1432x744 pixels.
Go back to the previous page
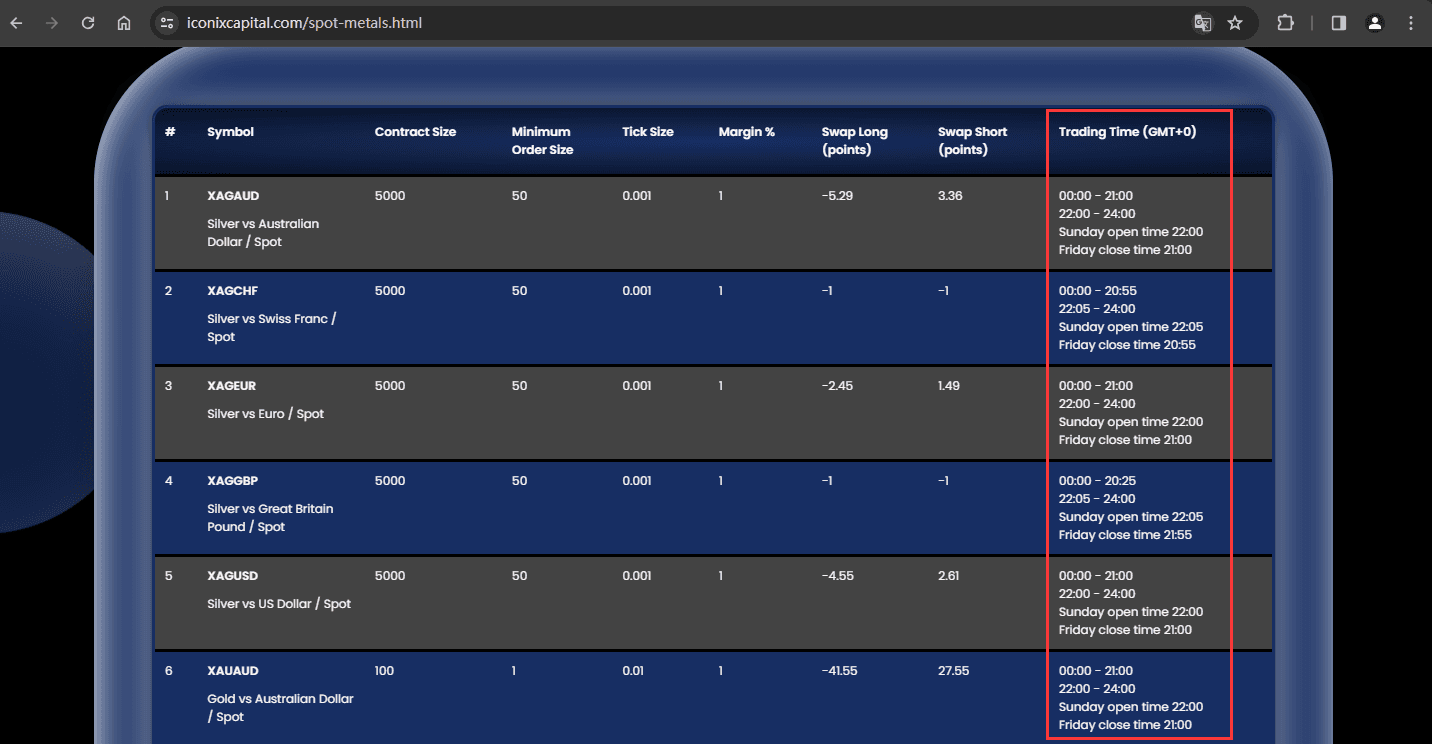(16, 23)
